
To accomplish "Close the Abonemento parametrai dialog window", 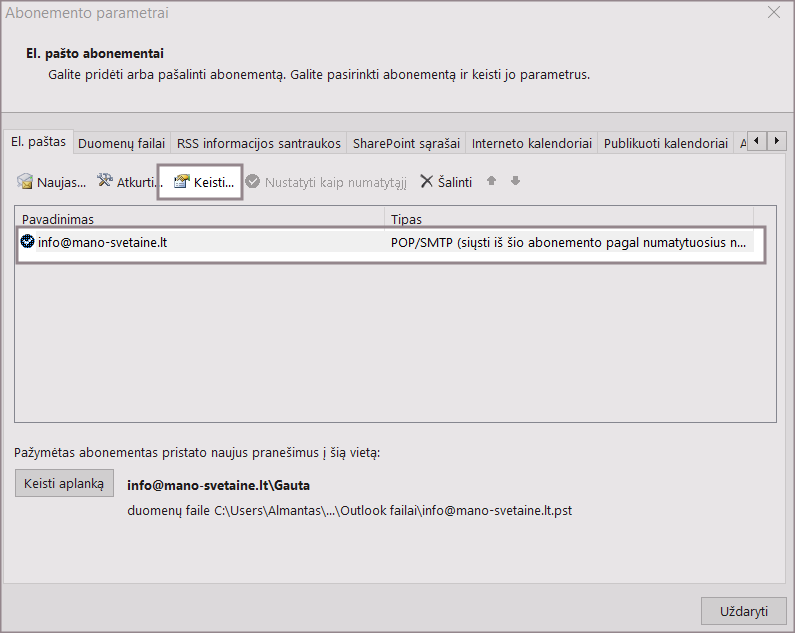I will pos(773,13).
